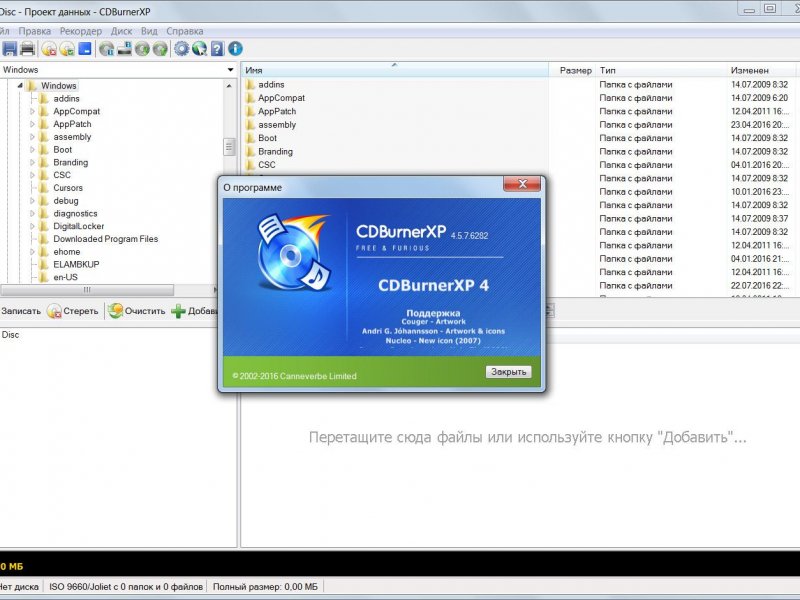This screenshot has width=800, height=600.
Task: Click the Полный размер: 0,00 МБ status entry
Action: pos(265,587)
